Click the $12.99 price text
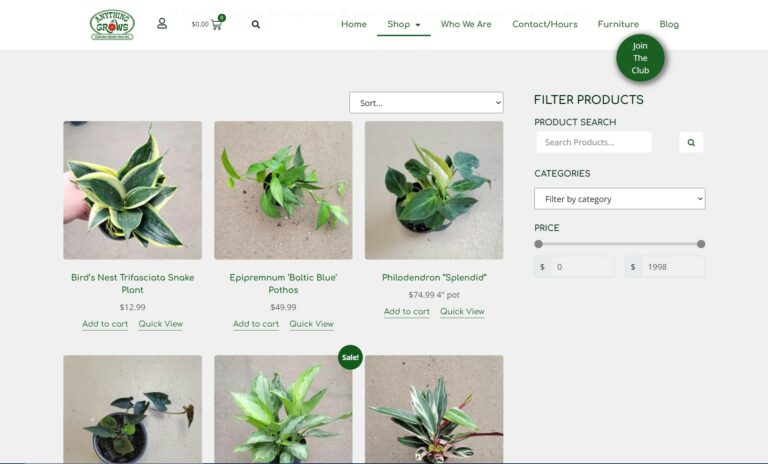The height and width of the screenshot is (464, 768). coord(132,307)
